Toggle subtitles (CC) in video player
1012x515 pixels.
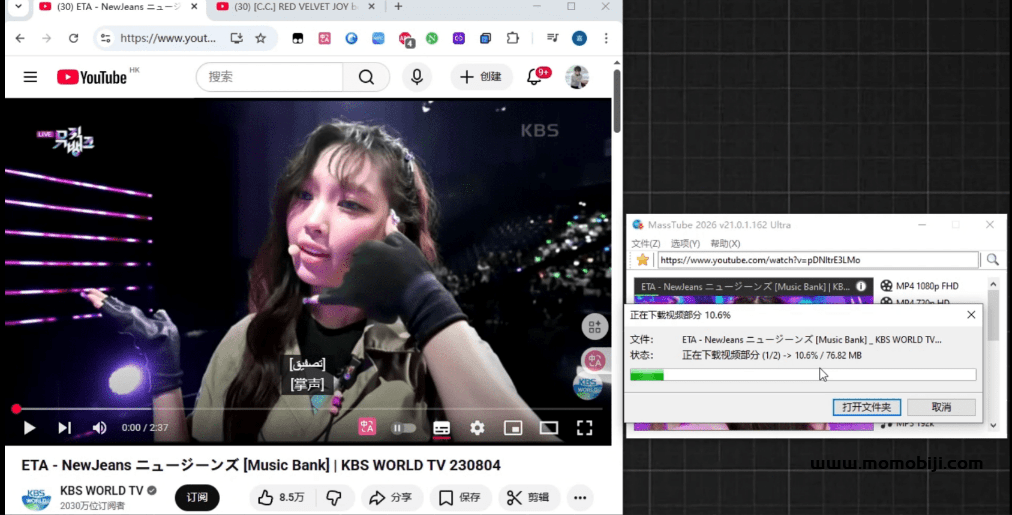[x=441, y=428]
